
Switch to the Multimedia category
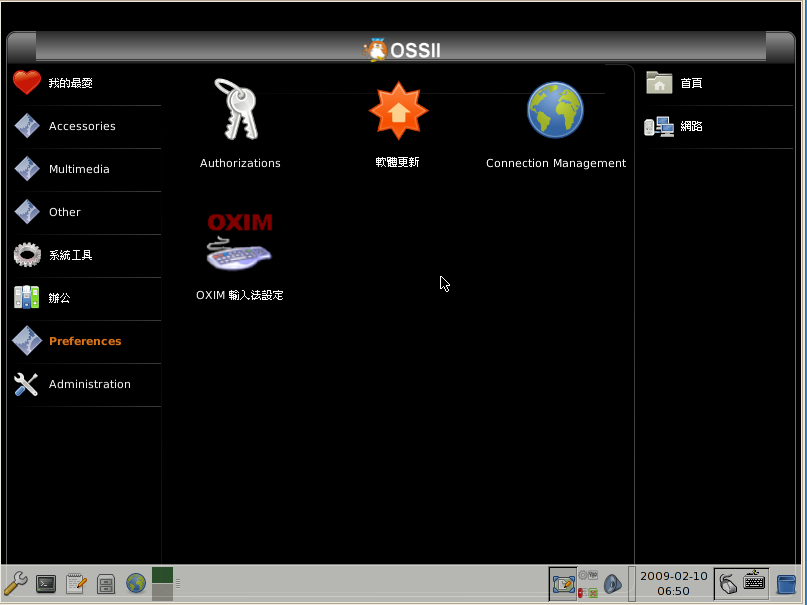click(79, 169)
